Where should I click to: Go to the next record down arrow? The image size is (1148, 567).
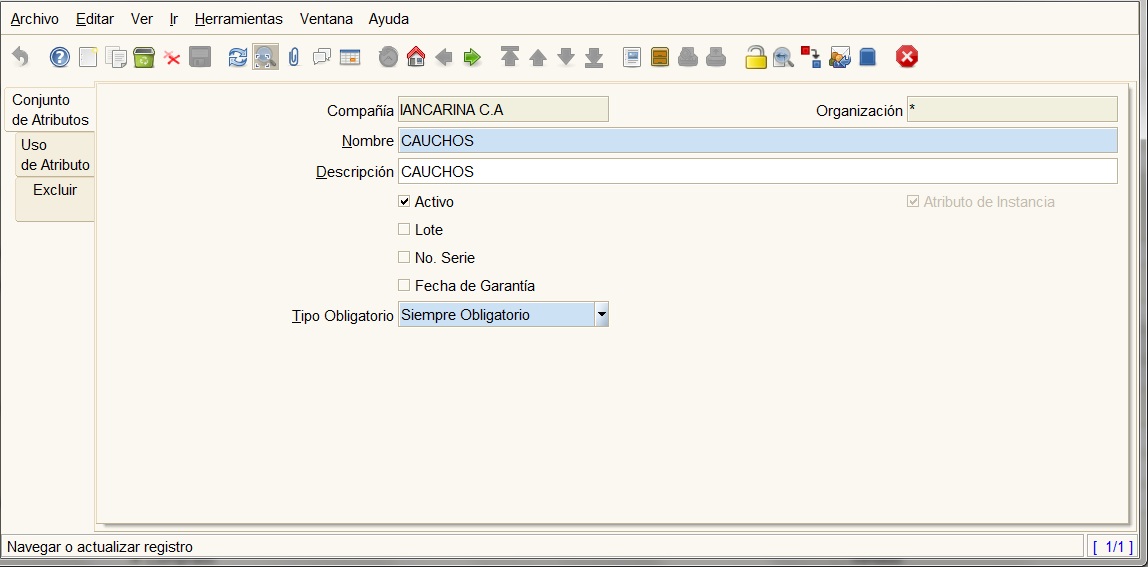pyautogui.click(x=566, y=56)
